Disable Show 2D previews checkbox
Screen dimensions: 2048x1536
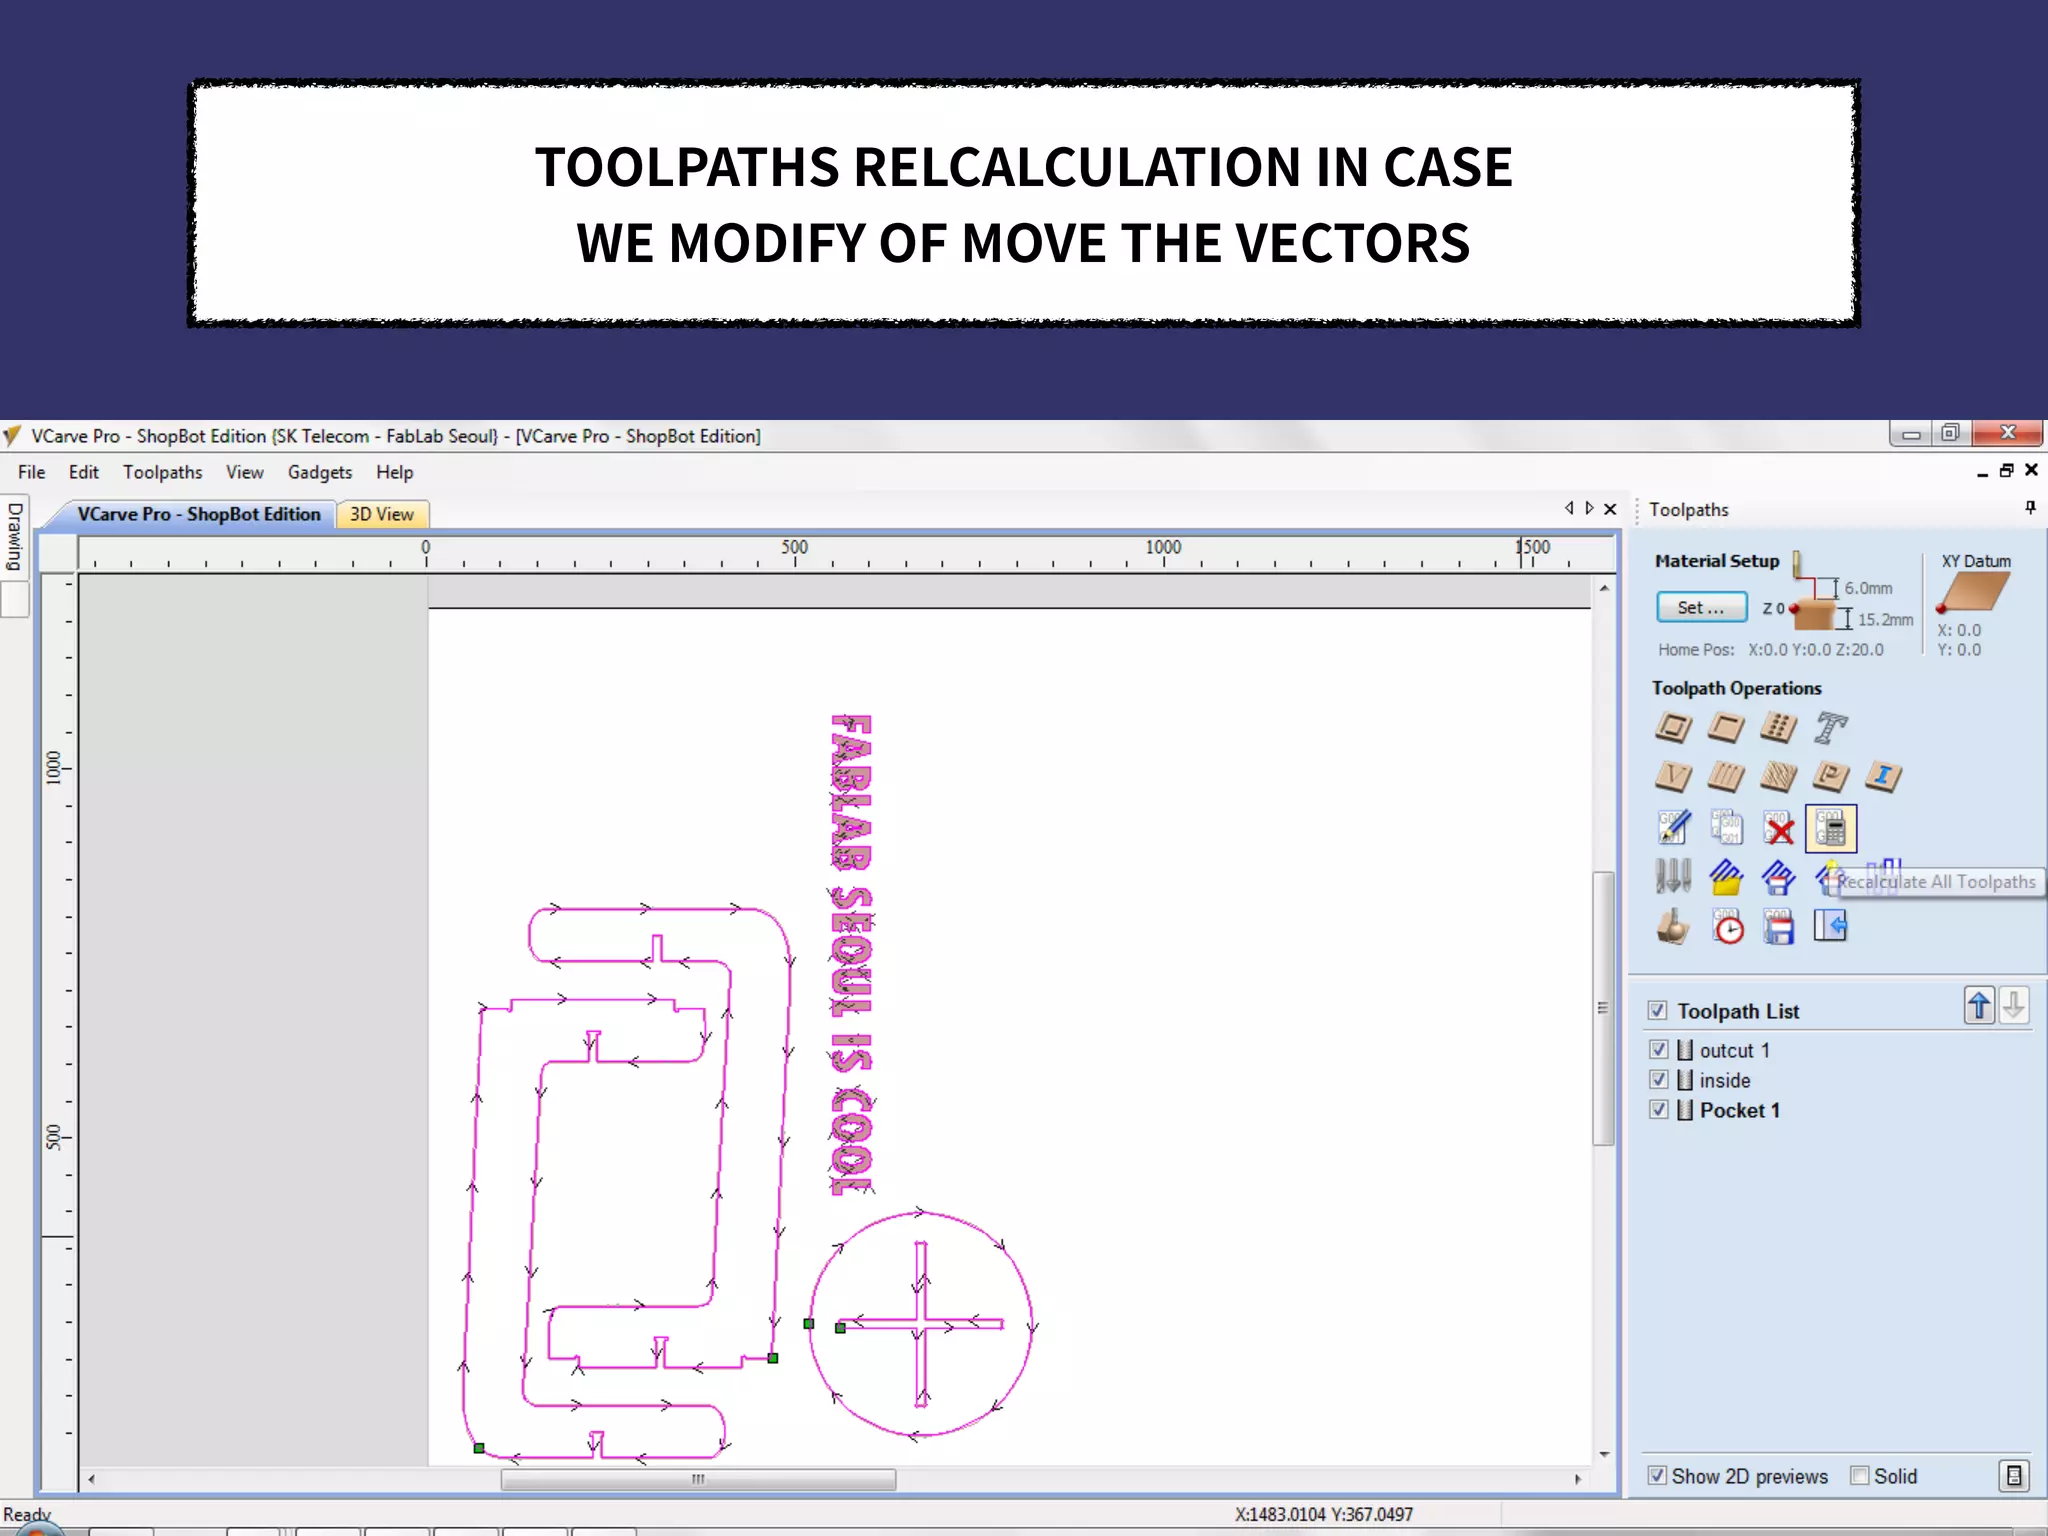(1657, 1476)
